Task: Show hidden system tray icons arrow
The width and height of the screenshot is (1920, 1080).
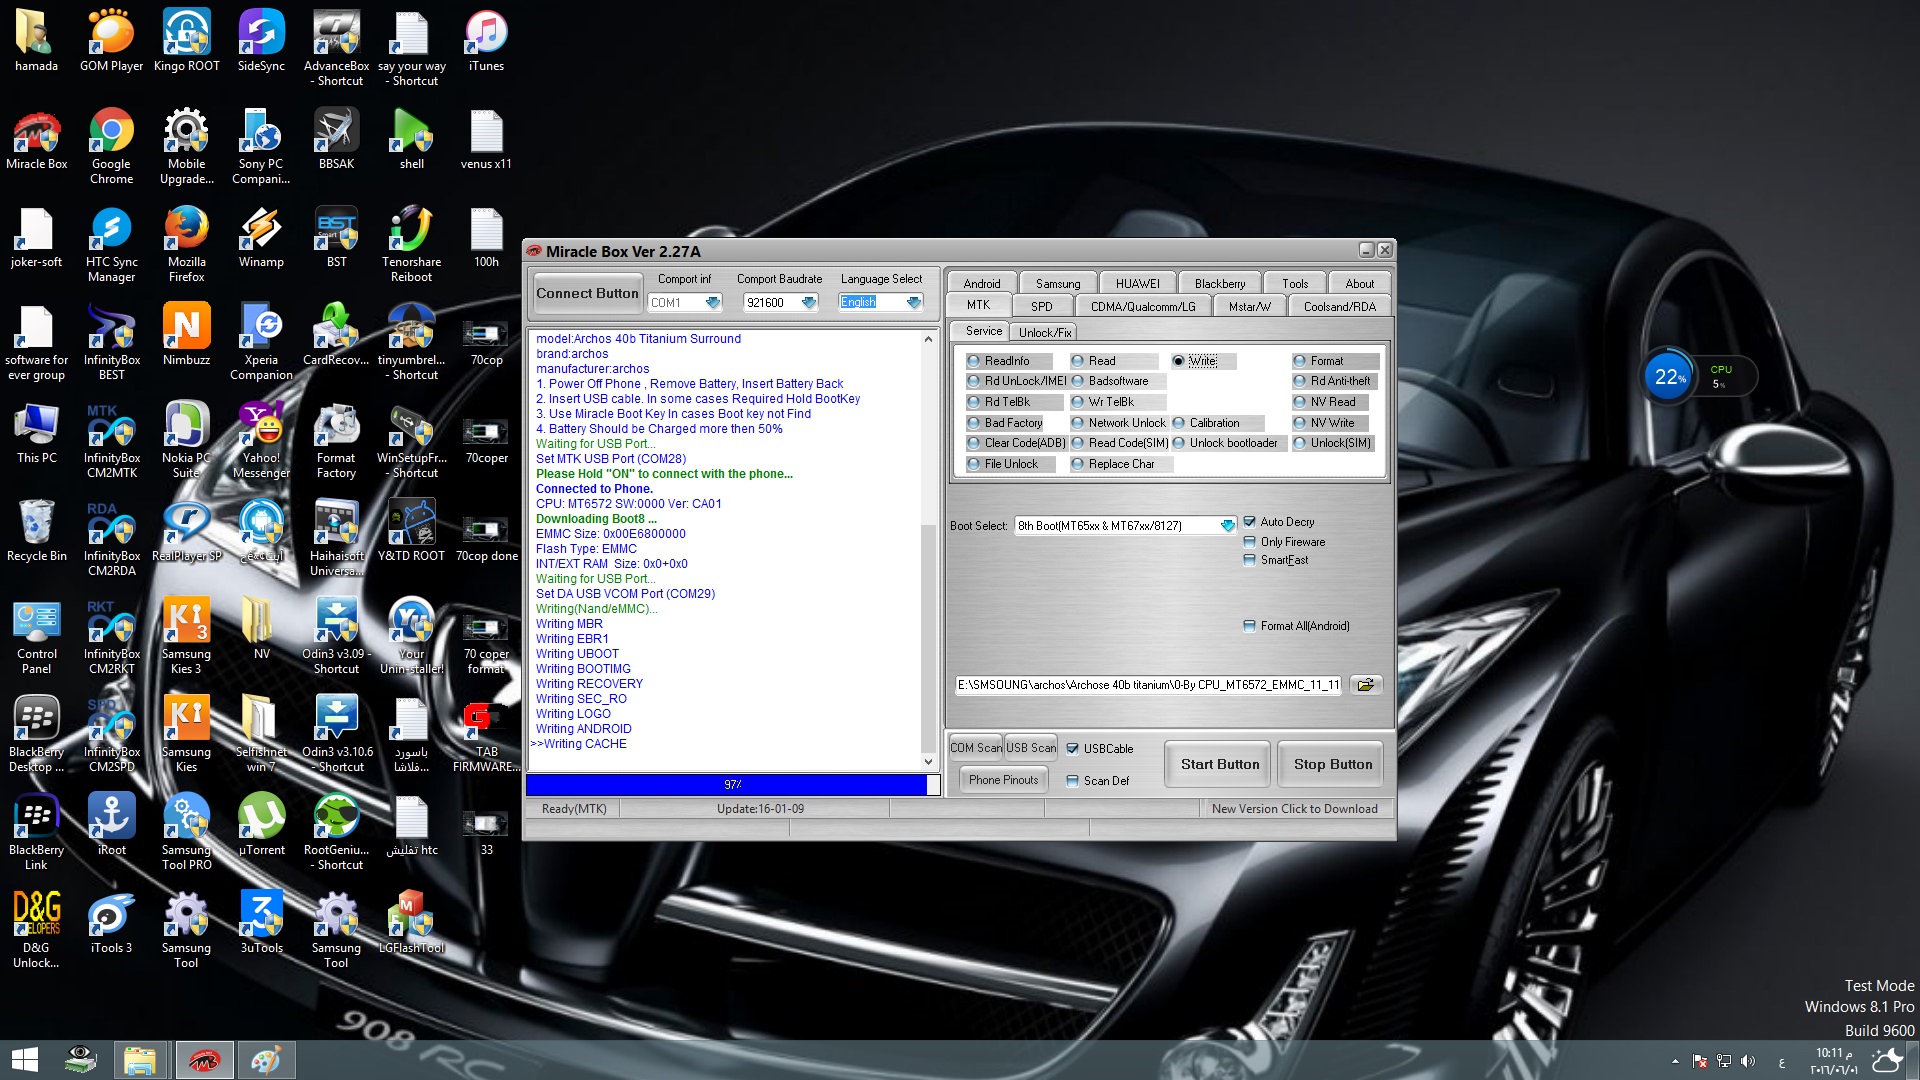Action: click(x=1675, y=1061)
